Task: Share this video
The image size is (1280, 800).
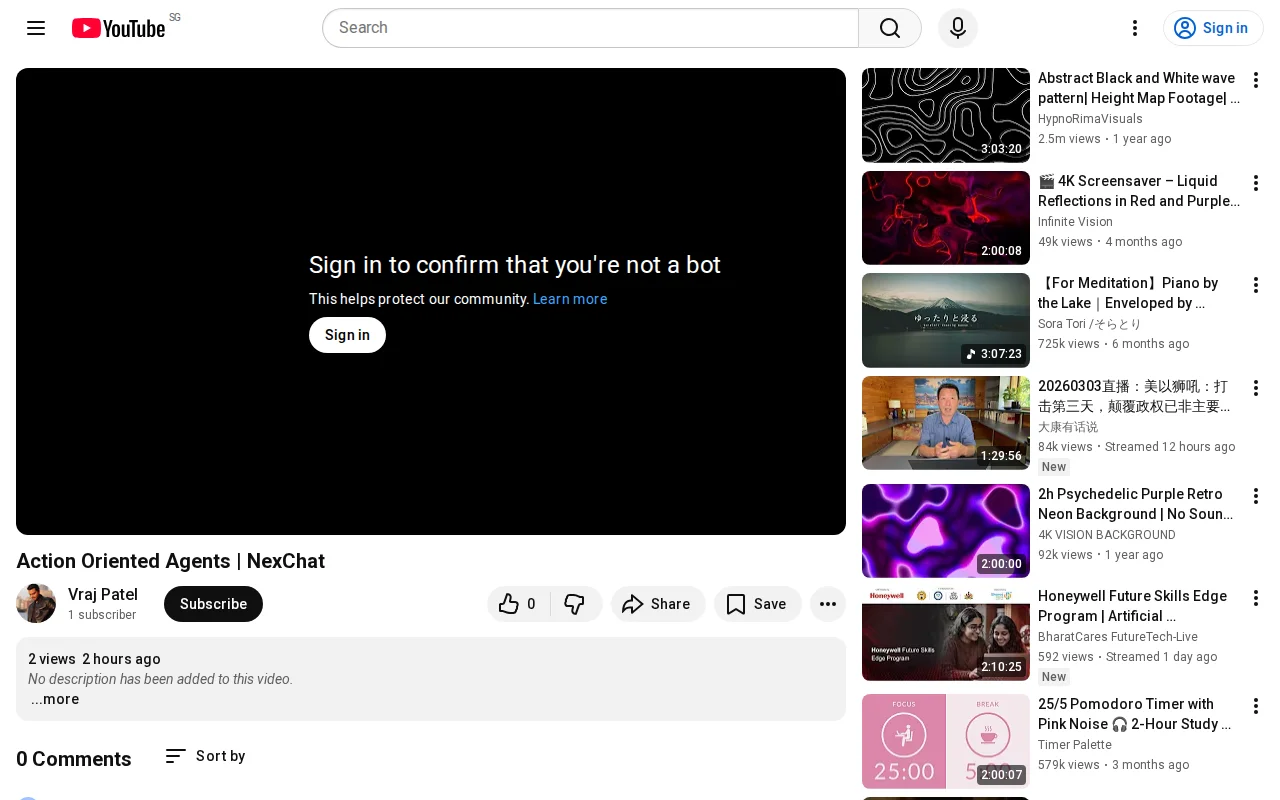Action: coord(658,604)
